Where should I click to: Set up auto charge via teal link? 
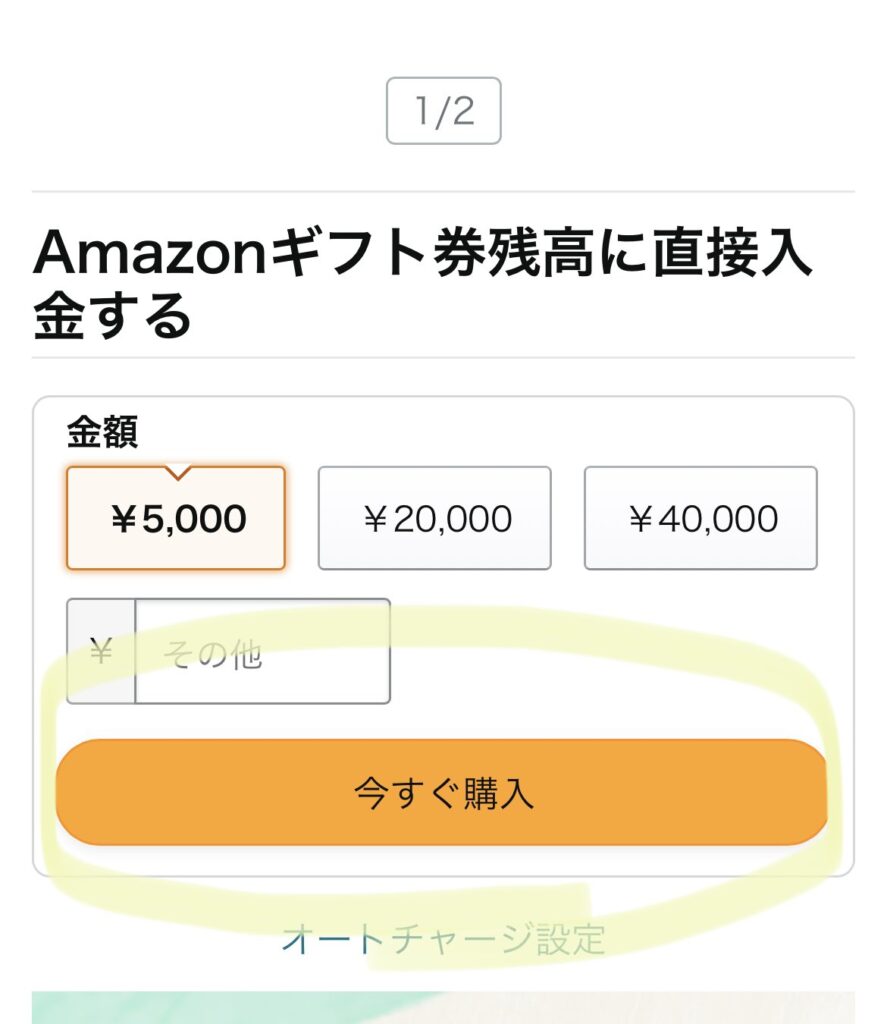[x=443, y=938]
